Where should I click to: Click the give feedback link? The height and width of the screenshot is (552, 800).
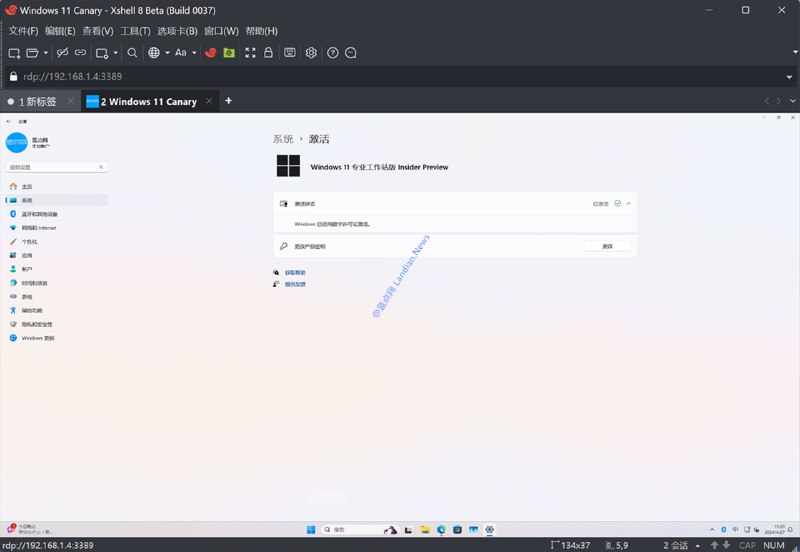[295, 284]
